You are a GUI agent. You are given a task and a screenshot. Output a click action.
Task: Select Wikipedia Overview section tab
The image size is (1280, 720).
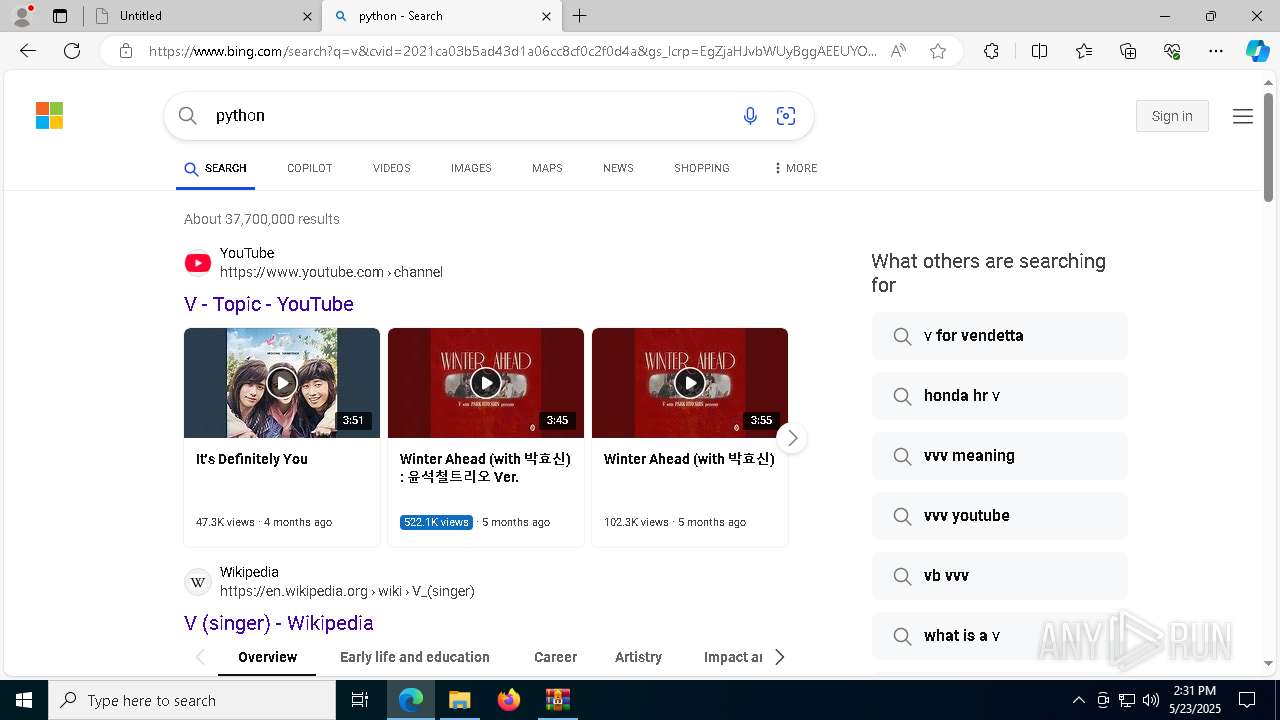tap(267, 657)
